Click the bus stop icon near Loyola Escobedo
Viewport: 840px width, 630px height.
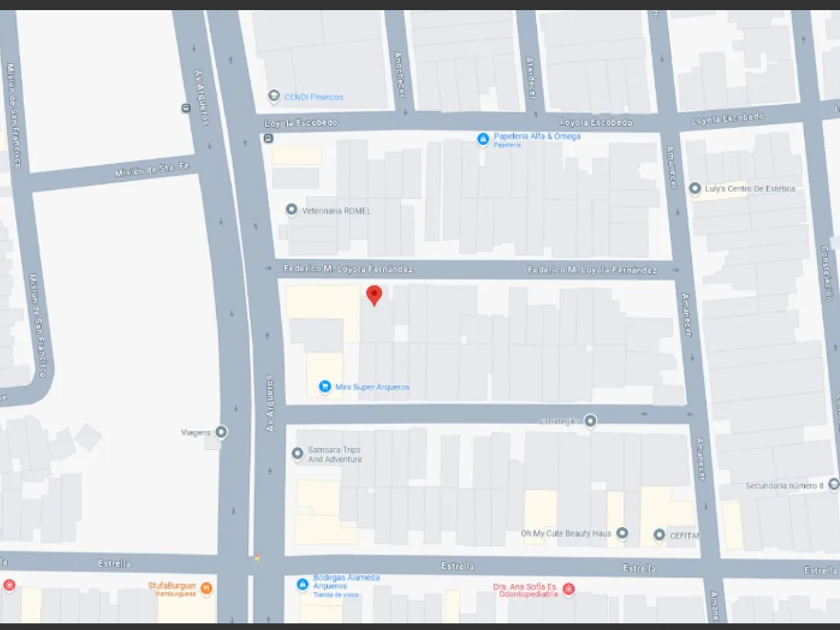(x=268, y=139)
